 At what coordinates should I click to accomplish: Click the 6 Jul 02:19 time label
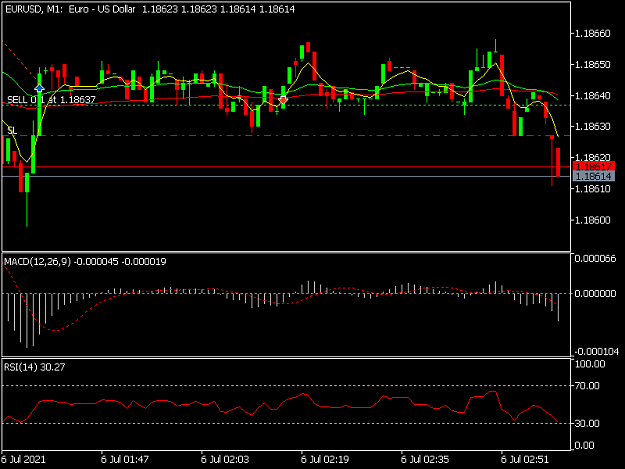pos(325,459)
